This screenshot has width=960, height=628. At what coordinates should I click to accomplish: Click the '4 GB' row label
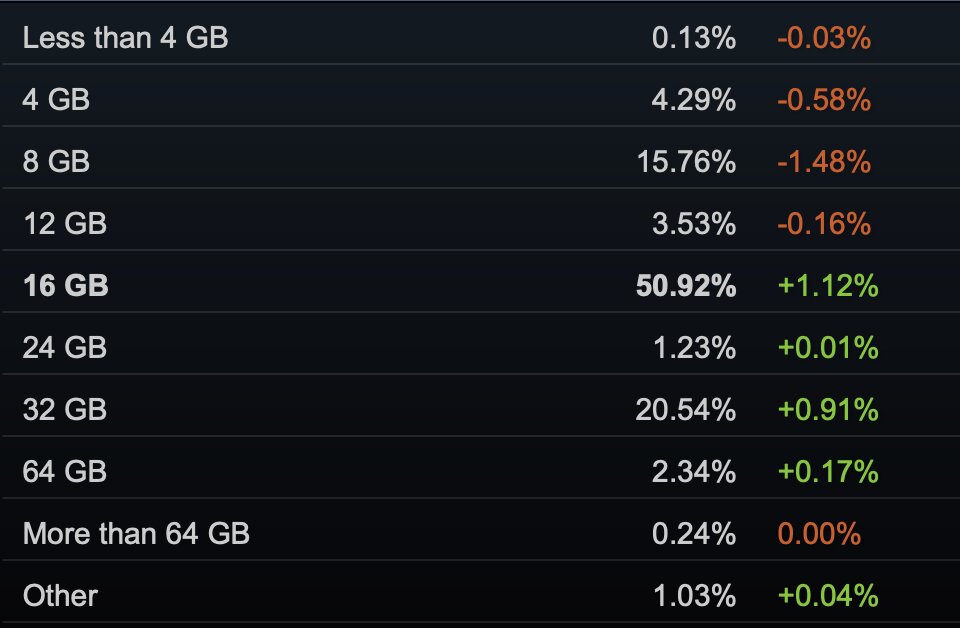click(x=56, y=99)
